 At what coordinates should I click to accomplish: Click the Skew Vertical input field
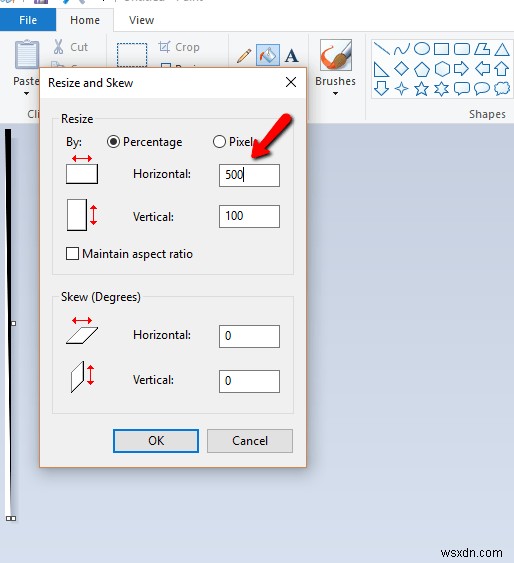pos(249,381)
